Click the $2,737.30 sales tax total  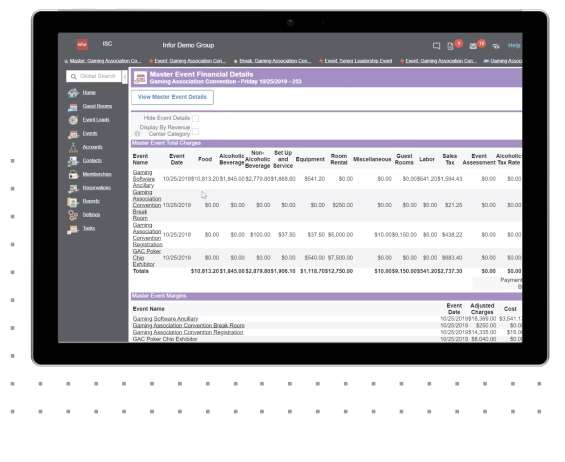(x=450, y=271)
